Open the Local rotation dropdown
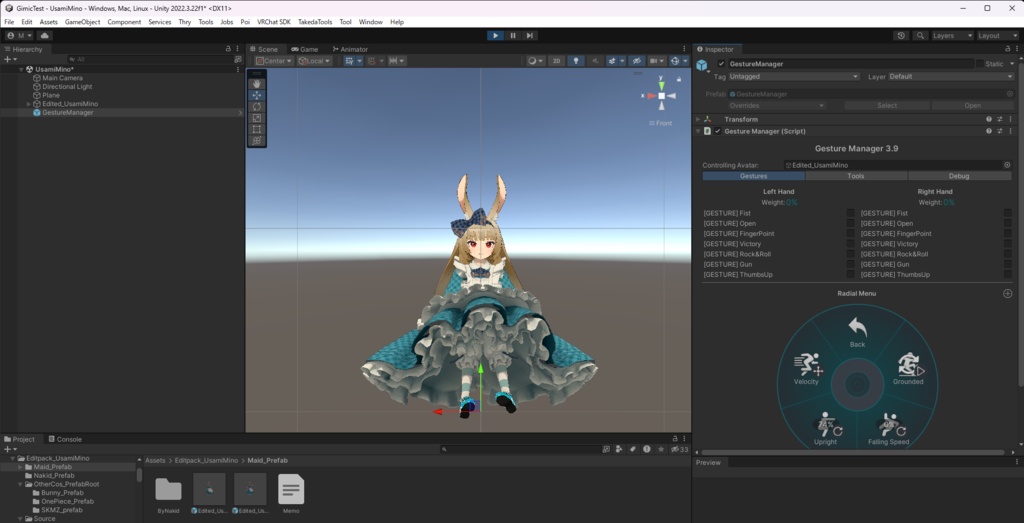The width and height of the screenshot is (1024, 523). click(315, 61)
